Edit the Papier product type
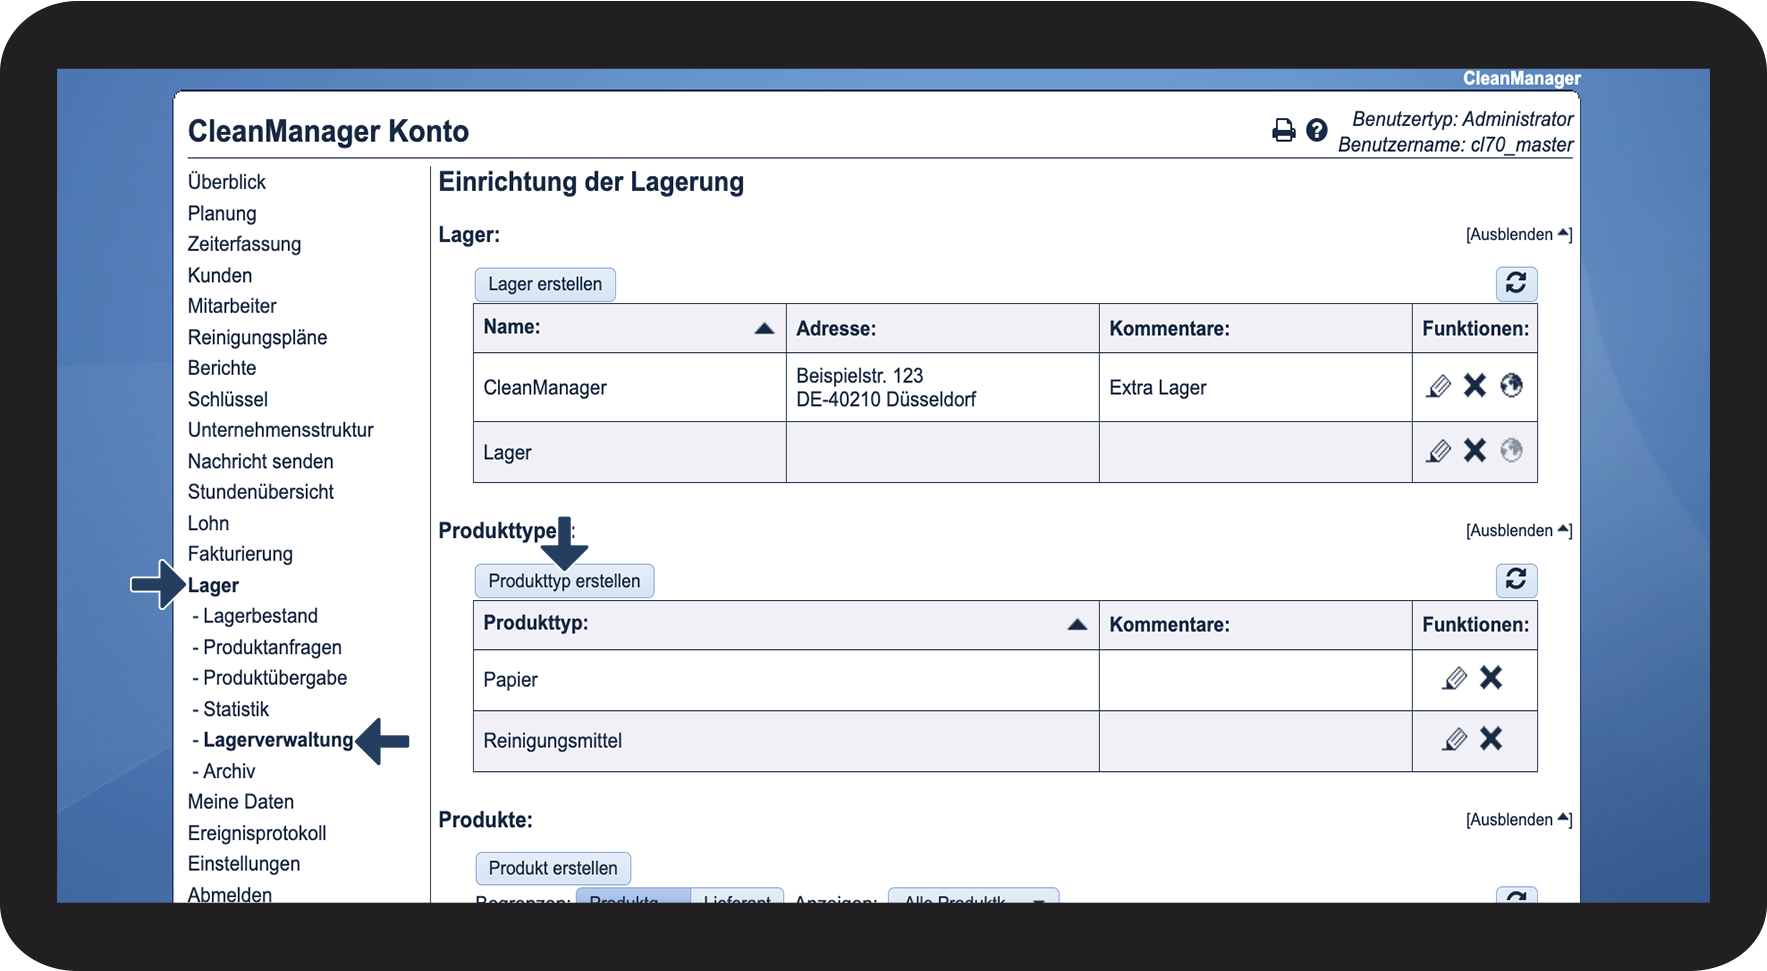The width and height of the screenshot is (1767, 971). click(x=1455, y=679)
